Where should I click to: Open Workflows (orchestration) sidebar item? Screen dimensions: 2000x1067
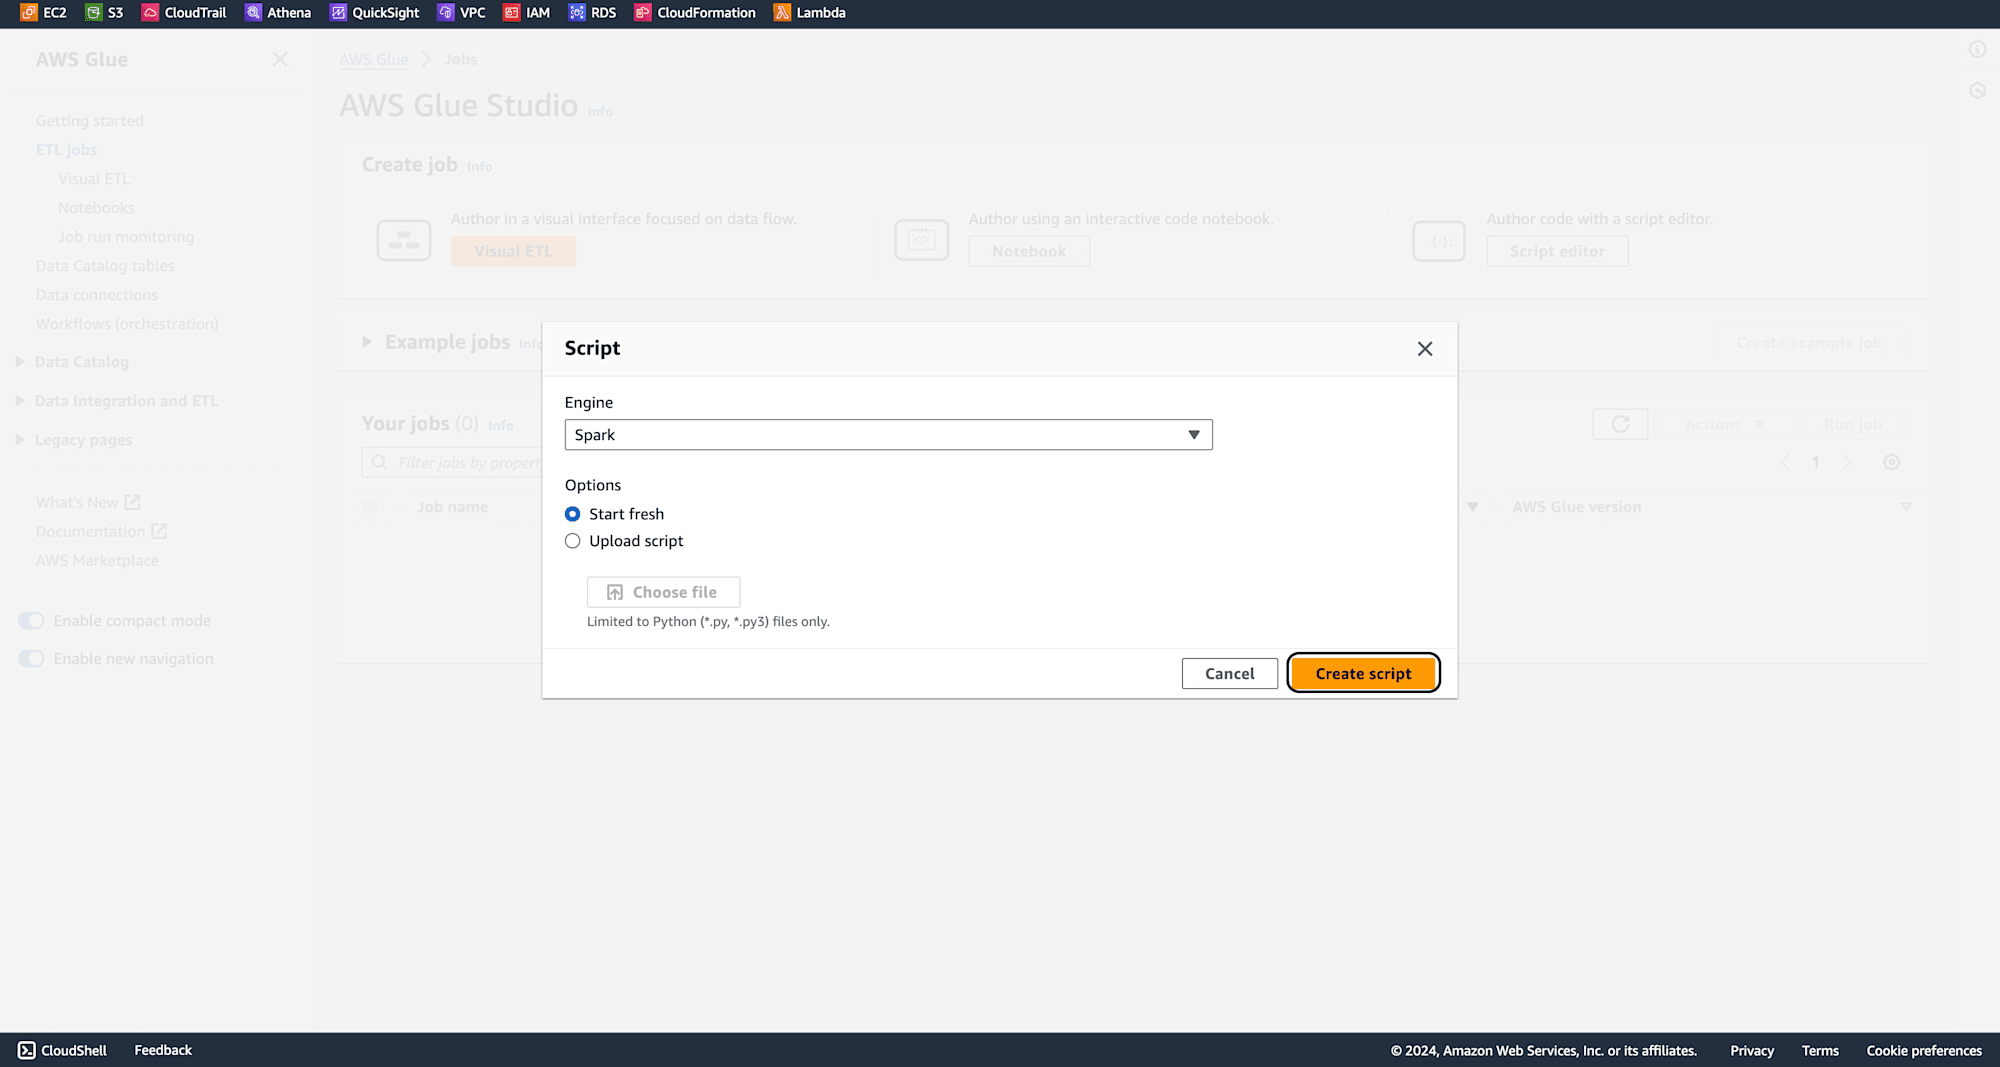pos(127,324)
